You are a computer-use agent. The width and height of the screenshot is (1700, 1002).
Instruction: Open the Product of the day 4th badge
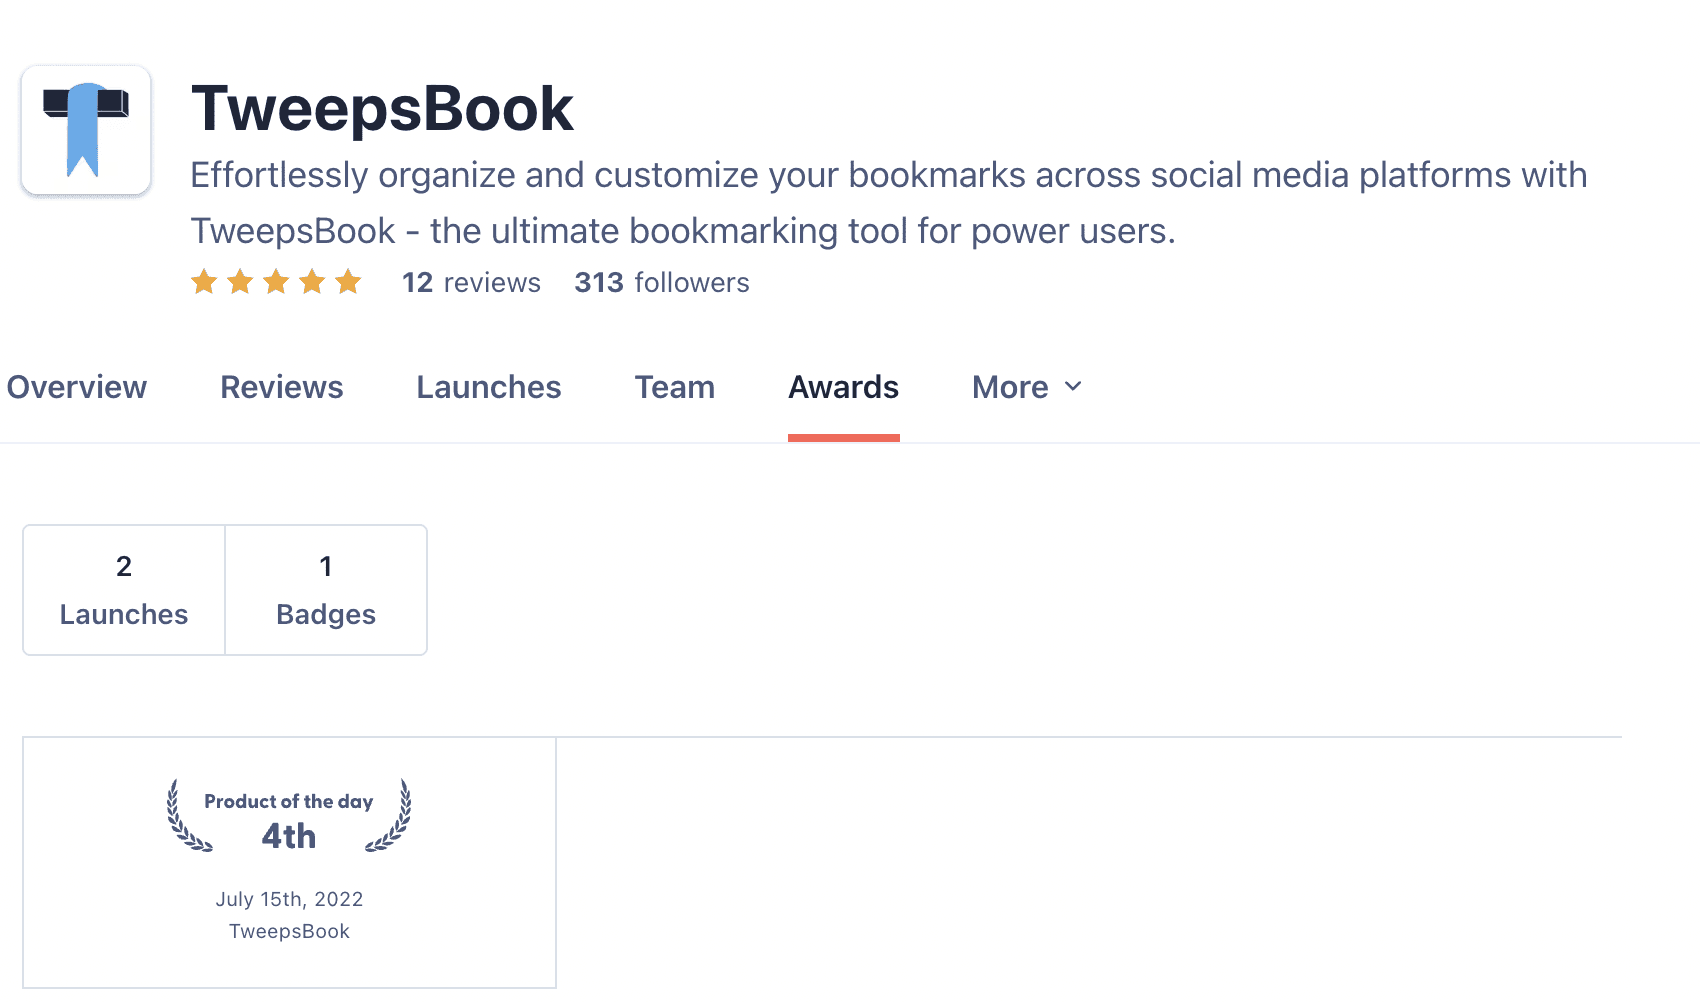pos(289,862)
